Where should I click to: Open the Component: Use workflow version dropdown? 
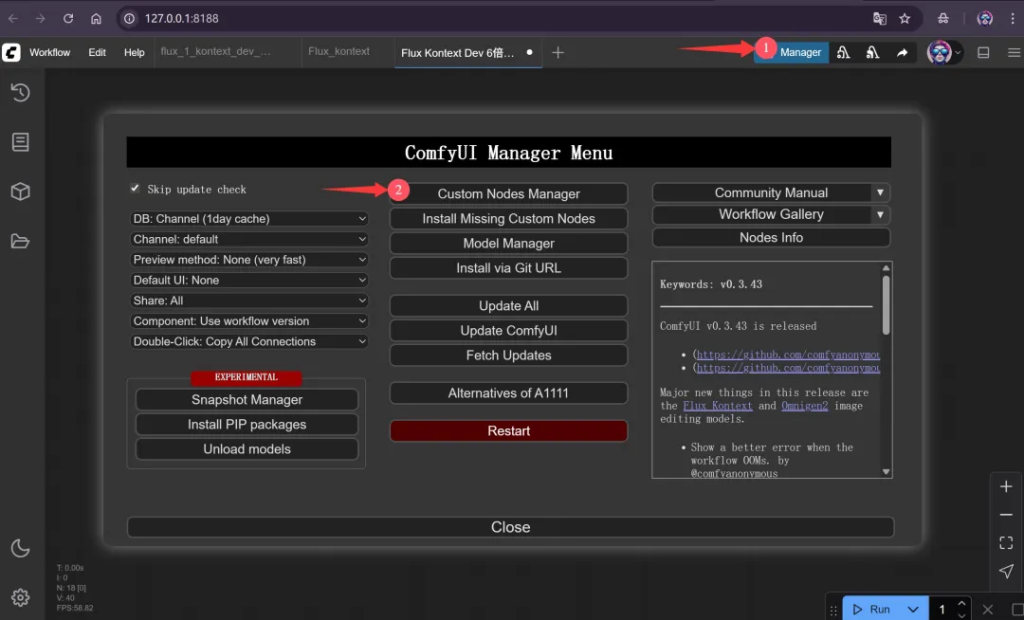tap(249, 321)
